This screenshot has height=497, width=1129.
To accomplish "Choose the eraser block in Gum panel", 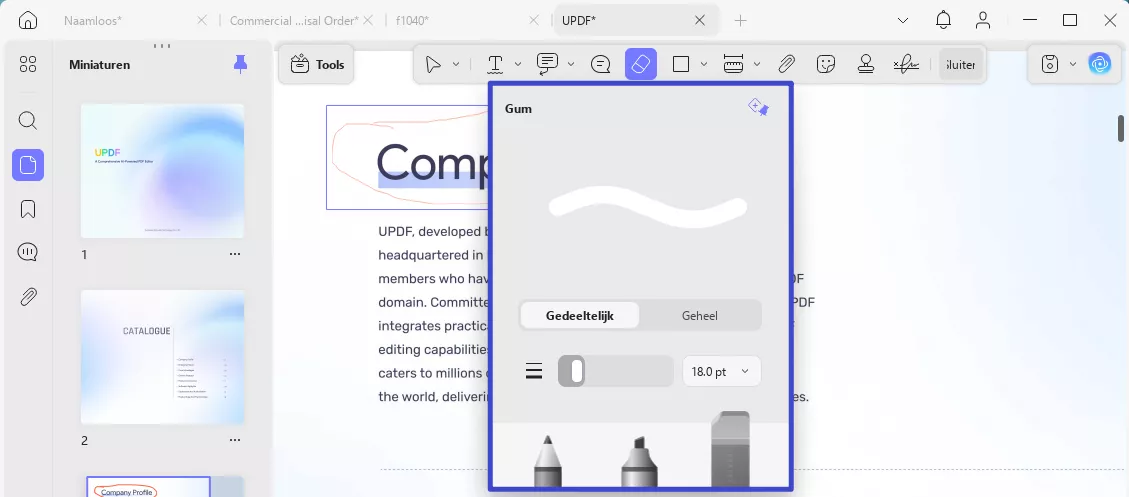I will click(730, 449).
